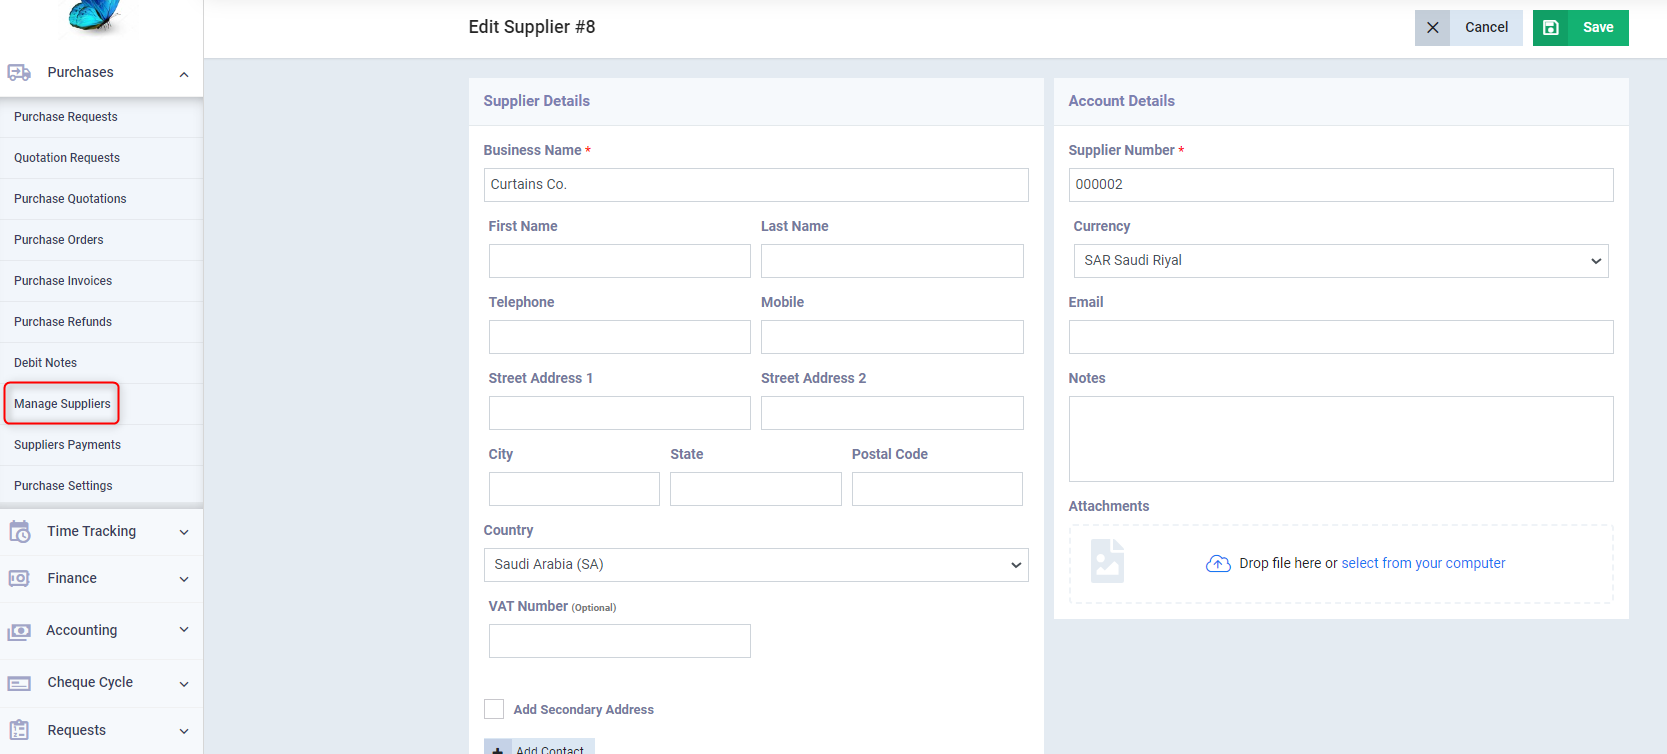Open Suppliers Payments menu item

[x=67, y=445]
